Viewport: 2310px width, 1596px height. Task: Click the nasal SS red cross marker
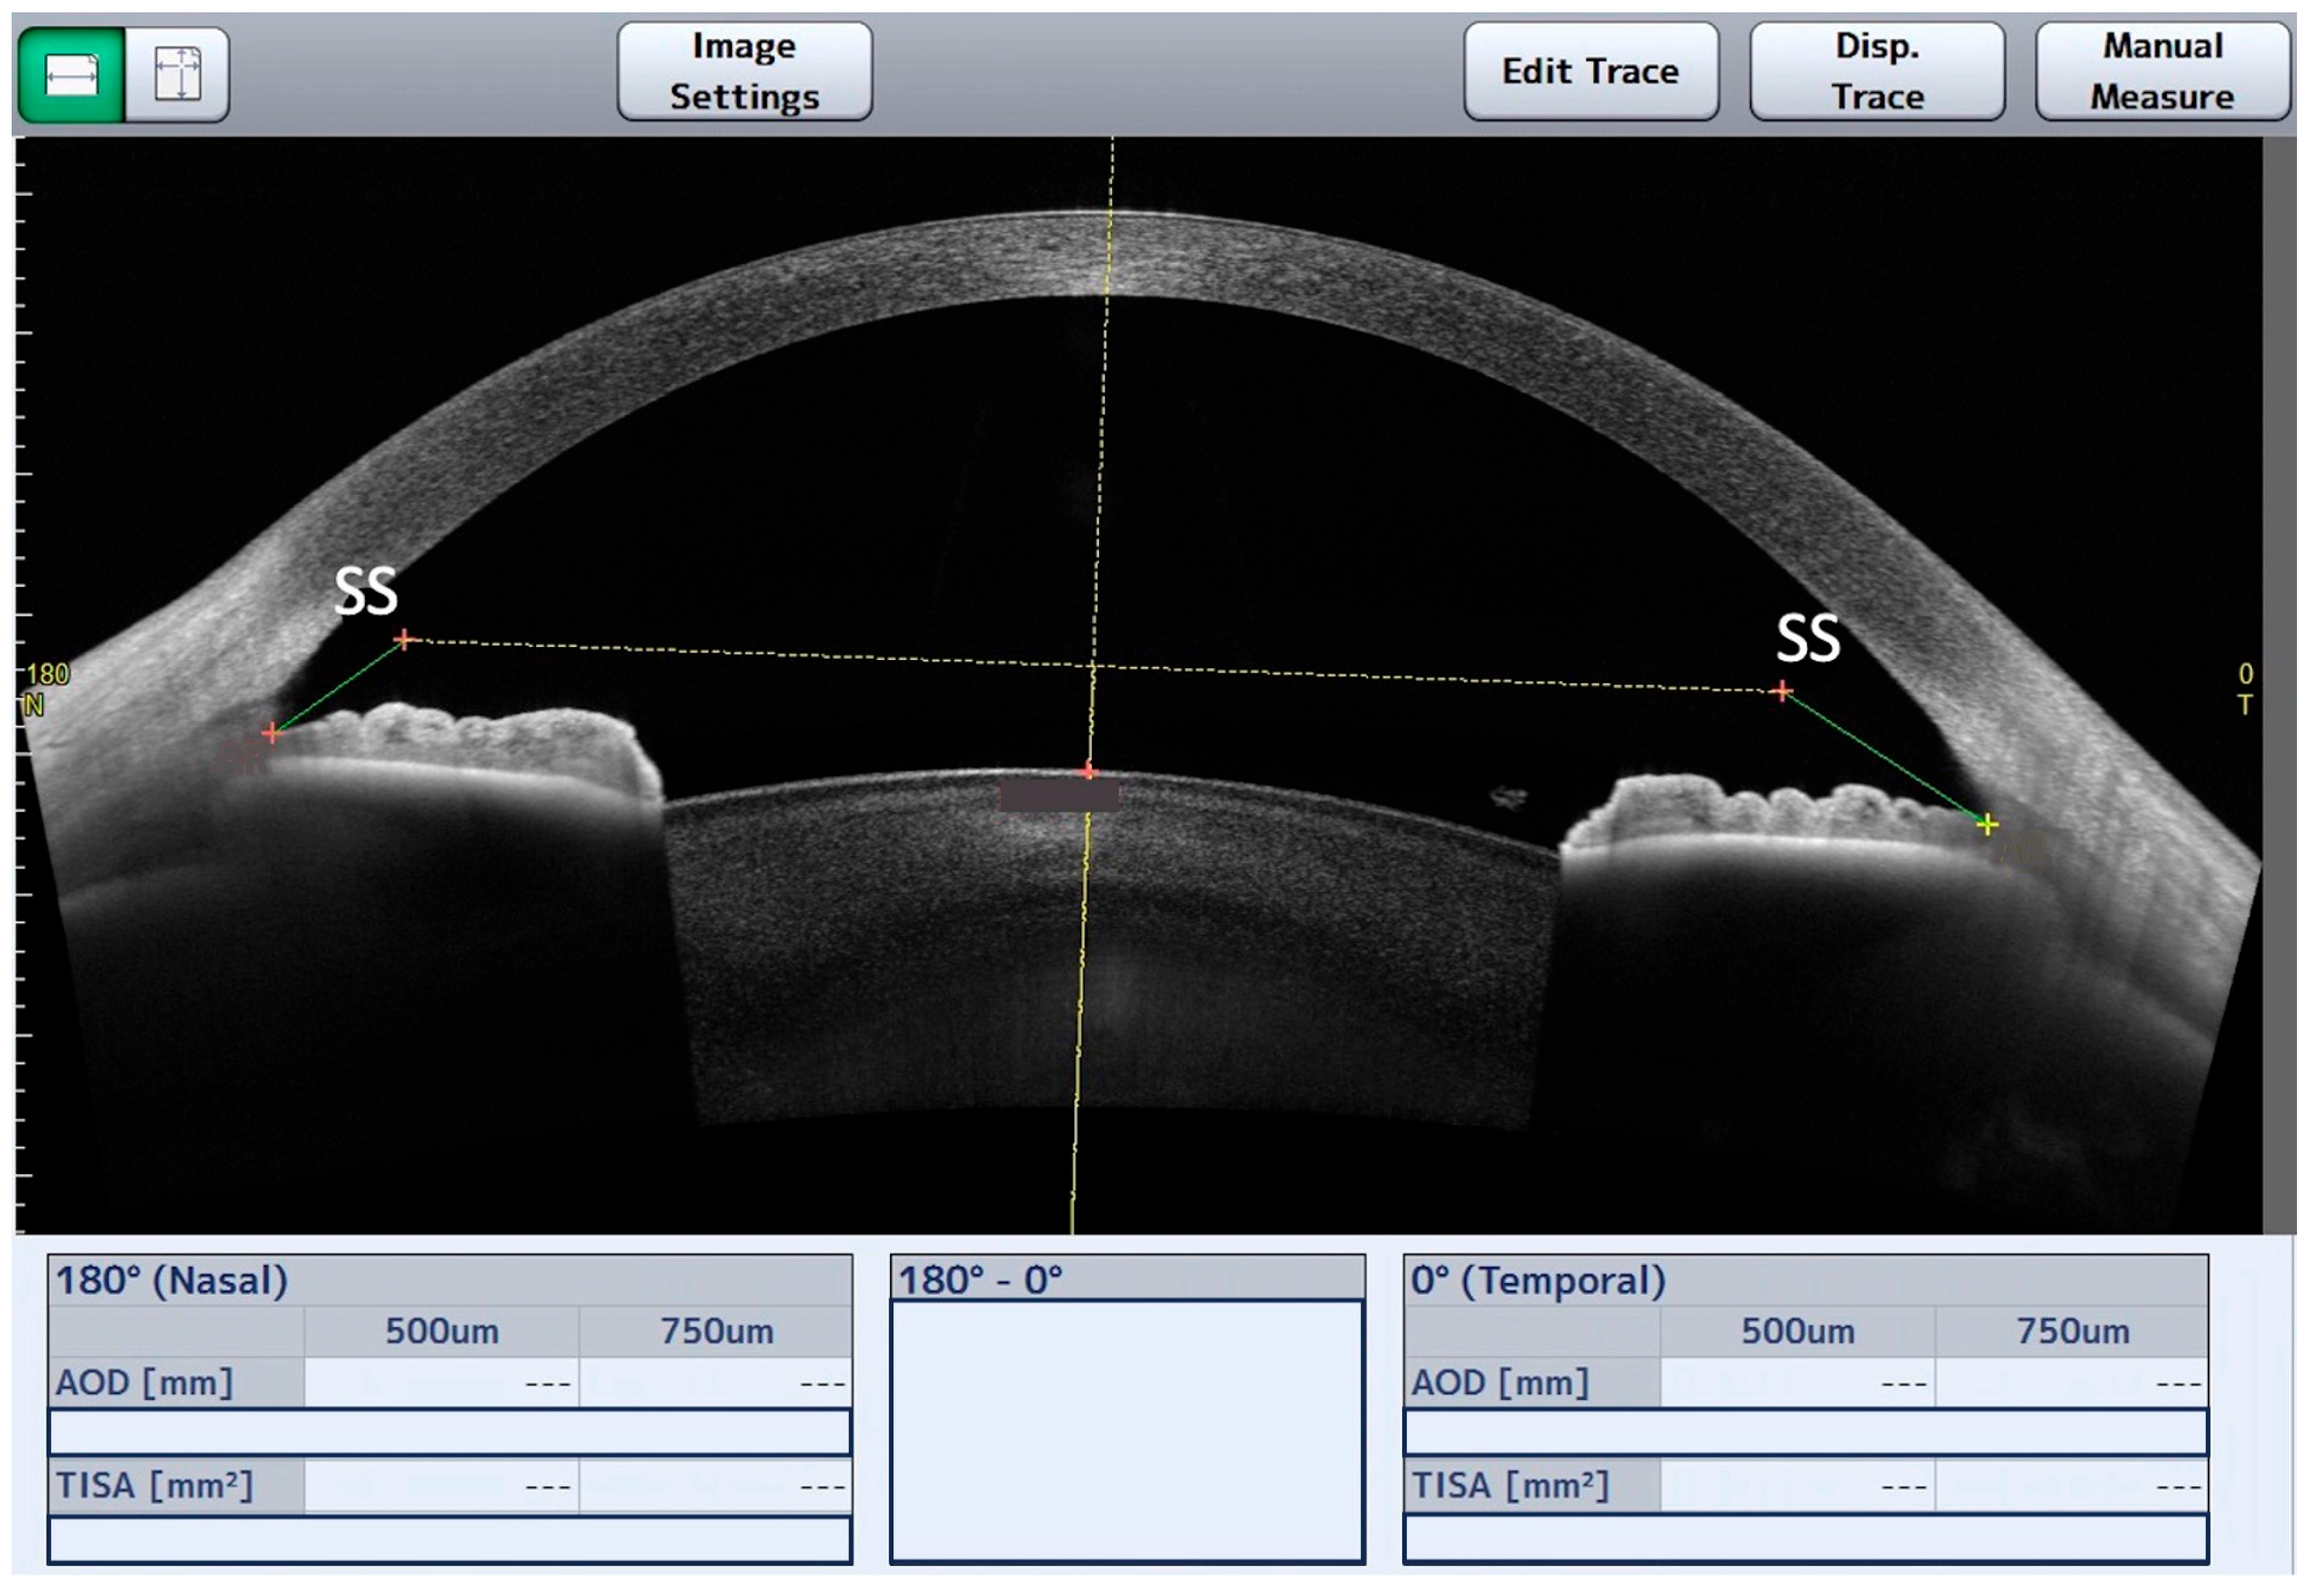[404, 639]
